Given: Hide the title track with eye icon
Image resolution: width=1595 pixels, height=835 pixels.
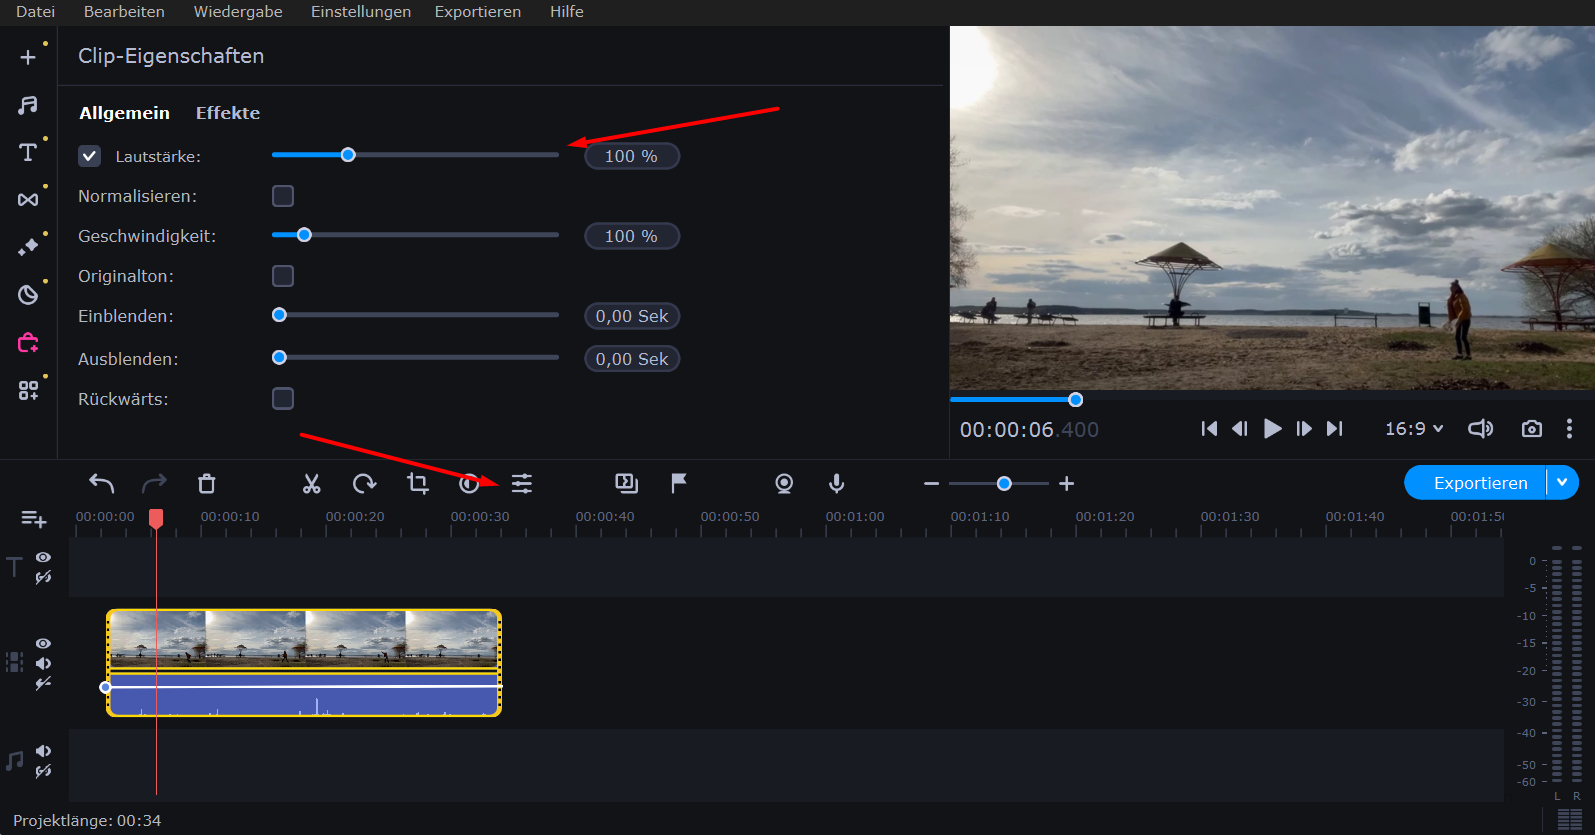Looking at the screenshot, I should (x=43, y=557).
